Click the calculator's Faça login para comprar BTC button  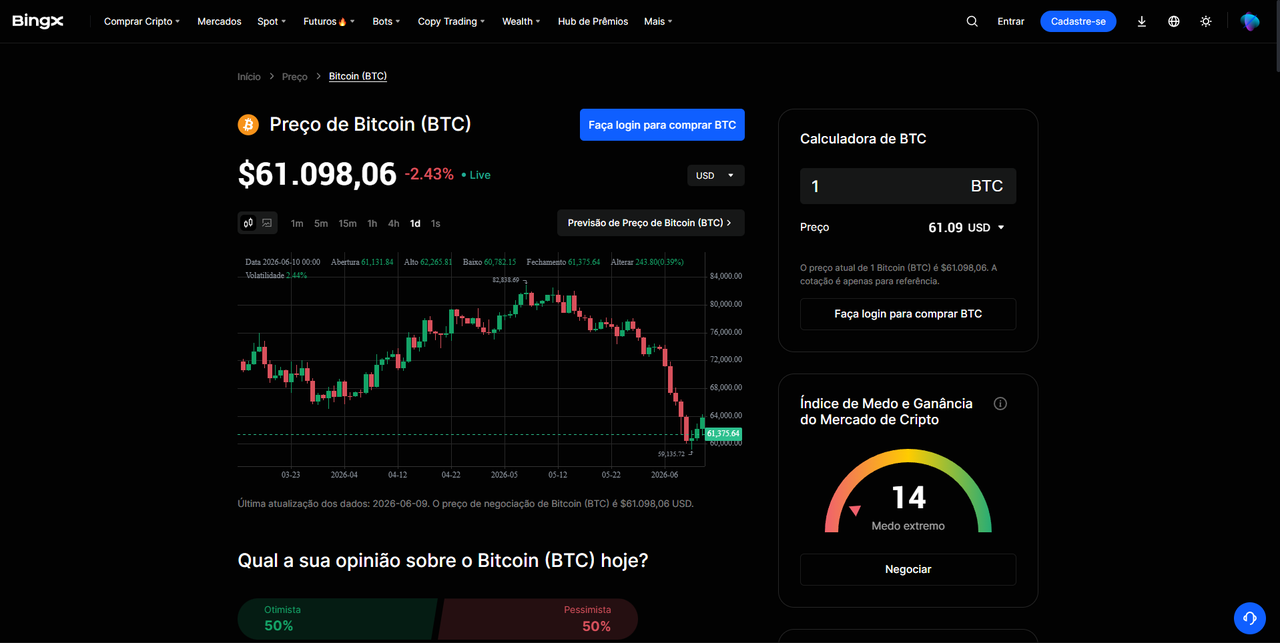[908, 314]
